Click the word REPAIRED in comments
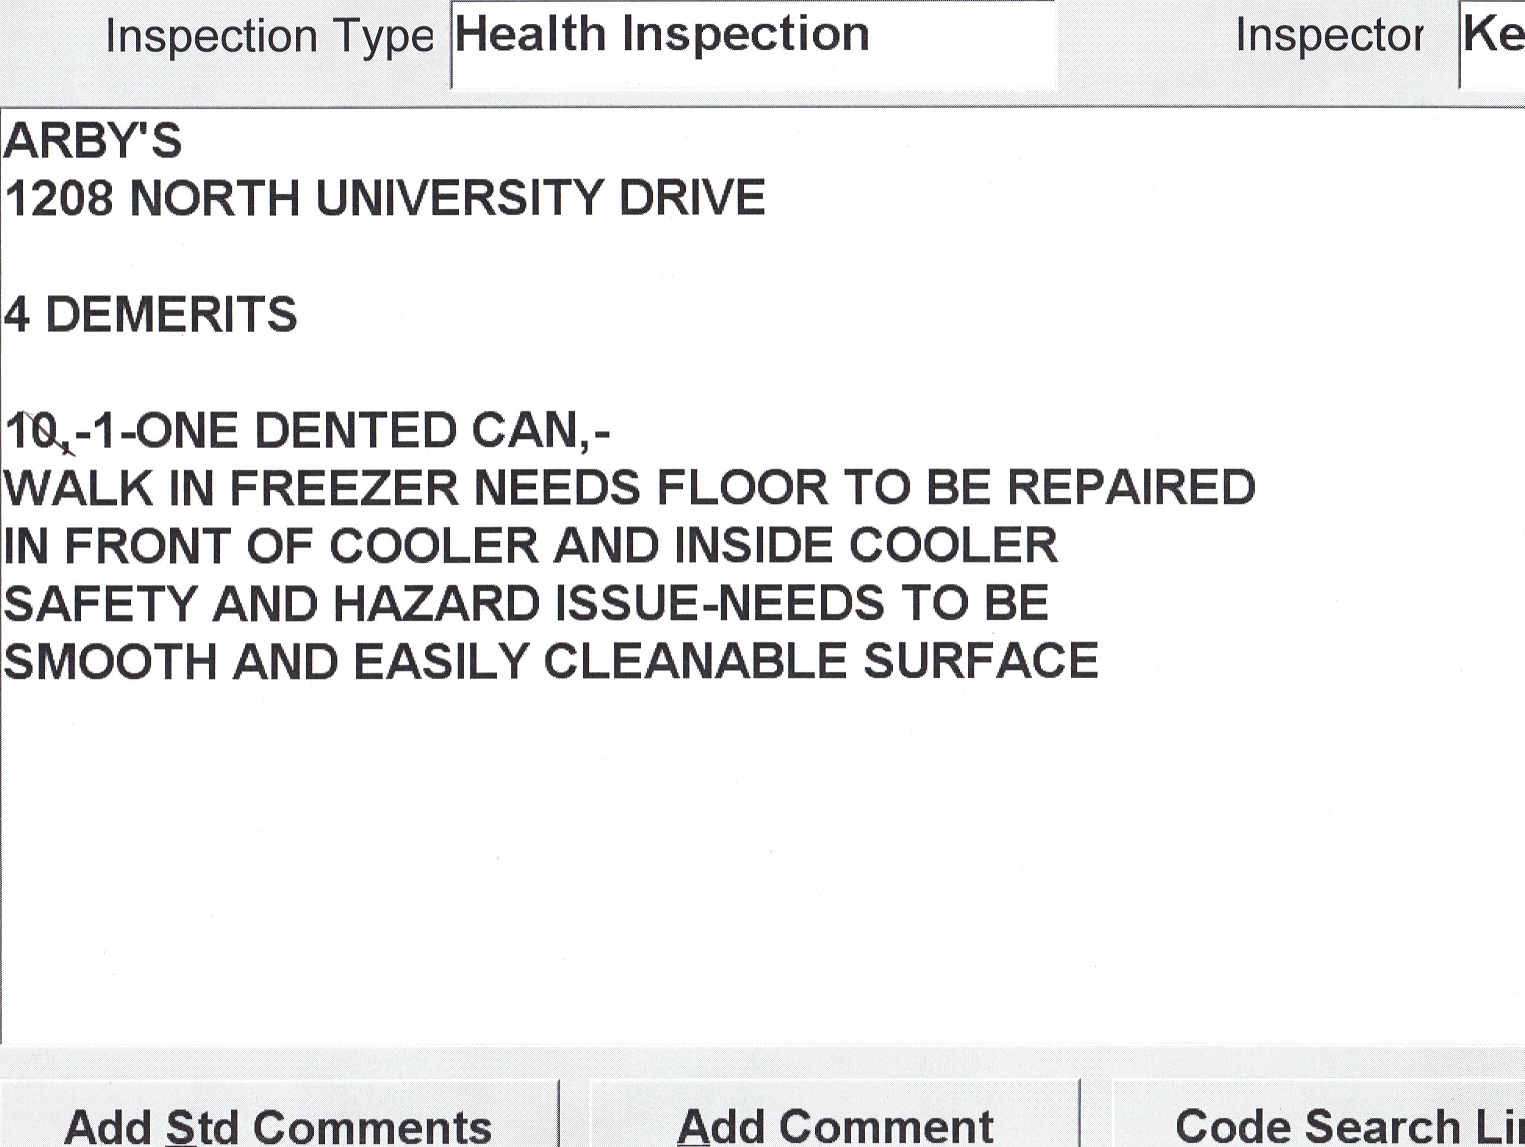Viewport: 1525px width, 1147px height. (x=1130, y=489)
